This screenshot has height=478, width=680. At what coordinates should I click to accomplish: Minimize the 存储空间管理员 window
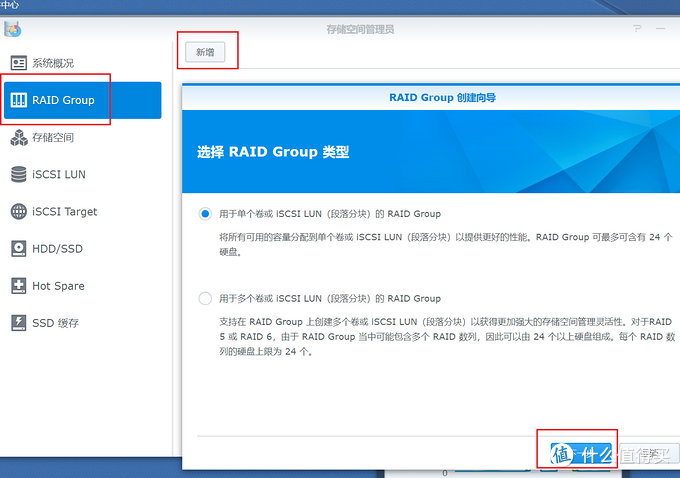[660, 29]
